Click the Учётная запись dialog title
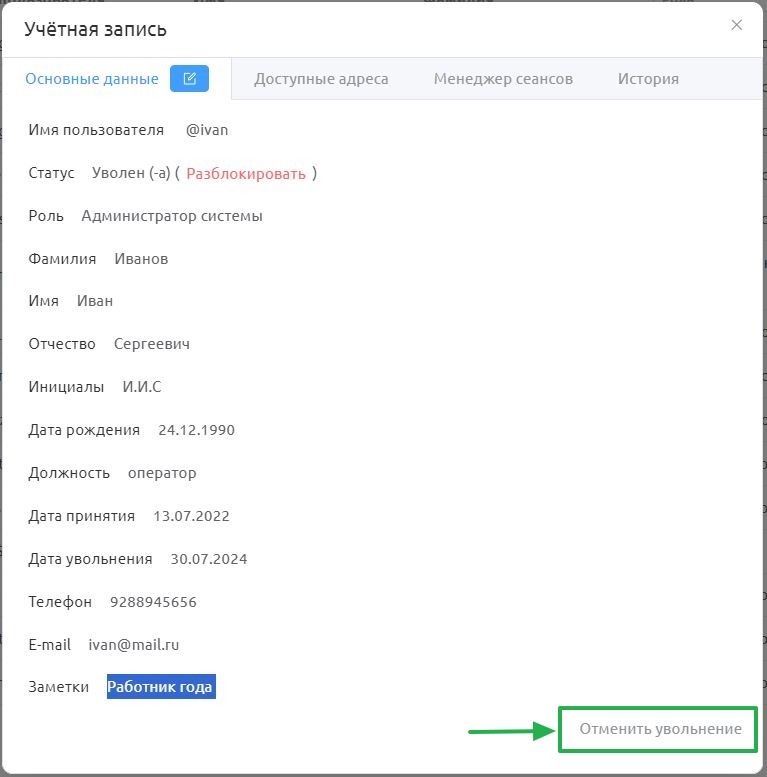Viewport: 767px width, 777px height. [x=95, y=29]
